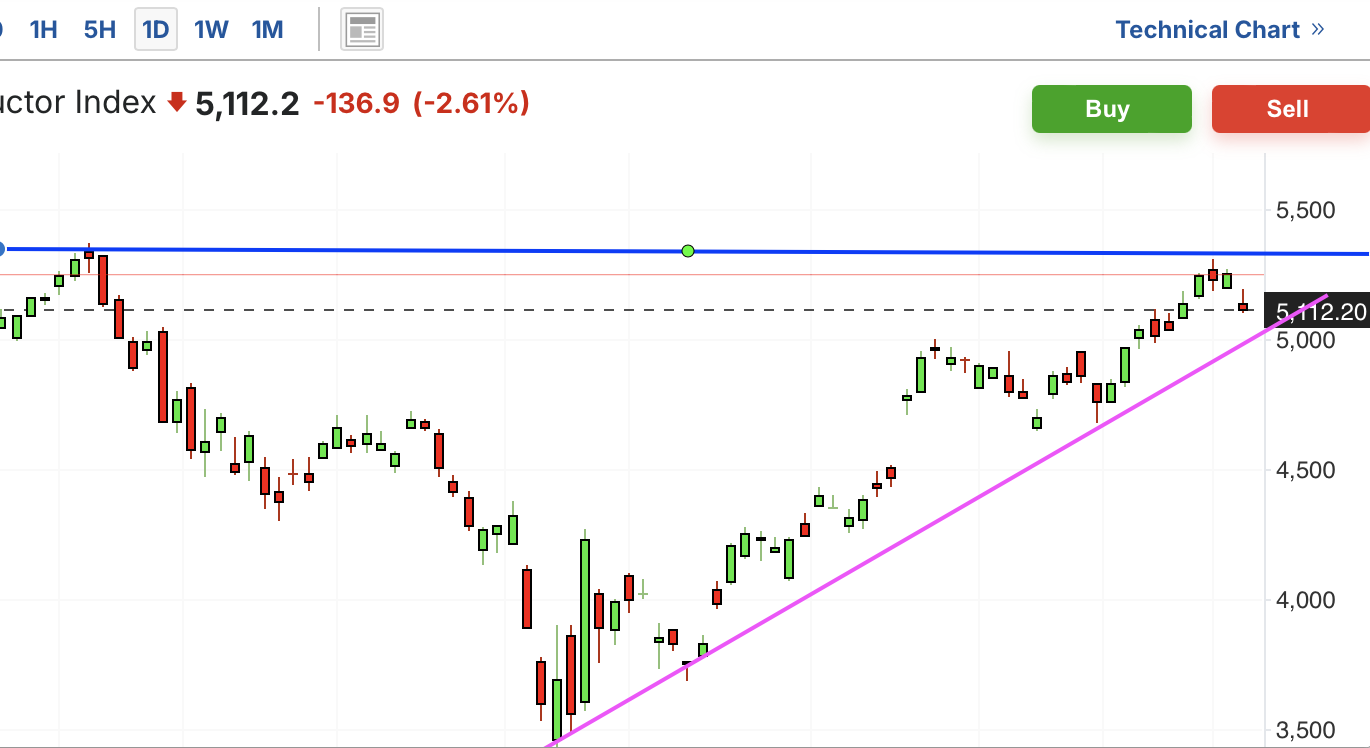This screenshot has width=1370, height=748.
Task: Switch chart to 1W weekly view
Action: pyautogui.click(x=211, y=30)
